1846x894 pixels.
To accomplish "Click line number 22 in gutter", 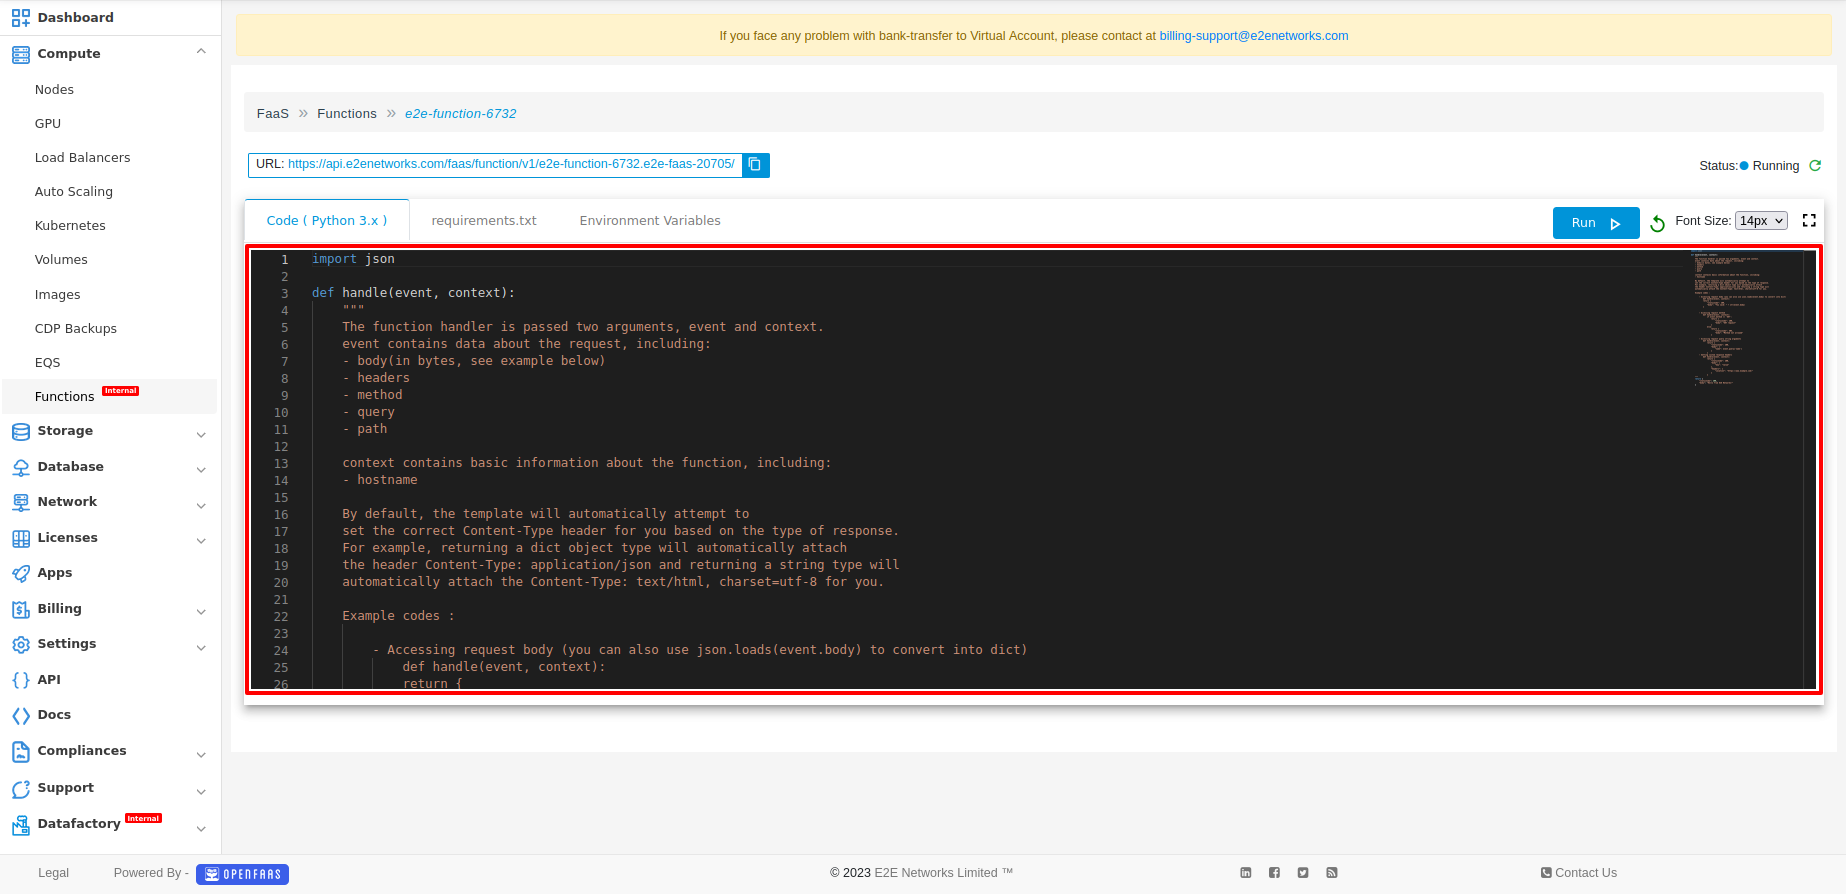I will [281, 617].
